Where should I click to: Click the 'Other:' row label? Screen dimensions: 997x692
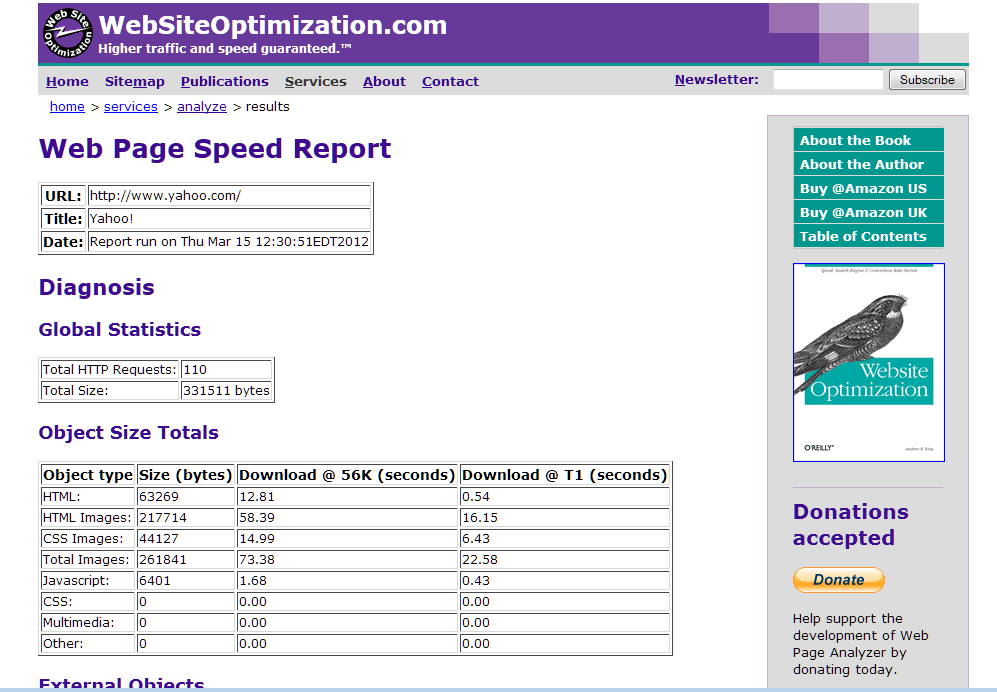coord(88,643)
